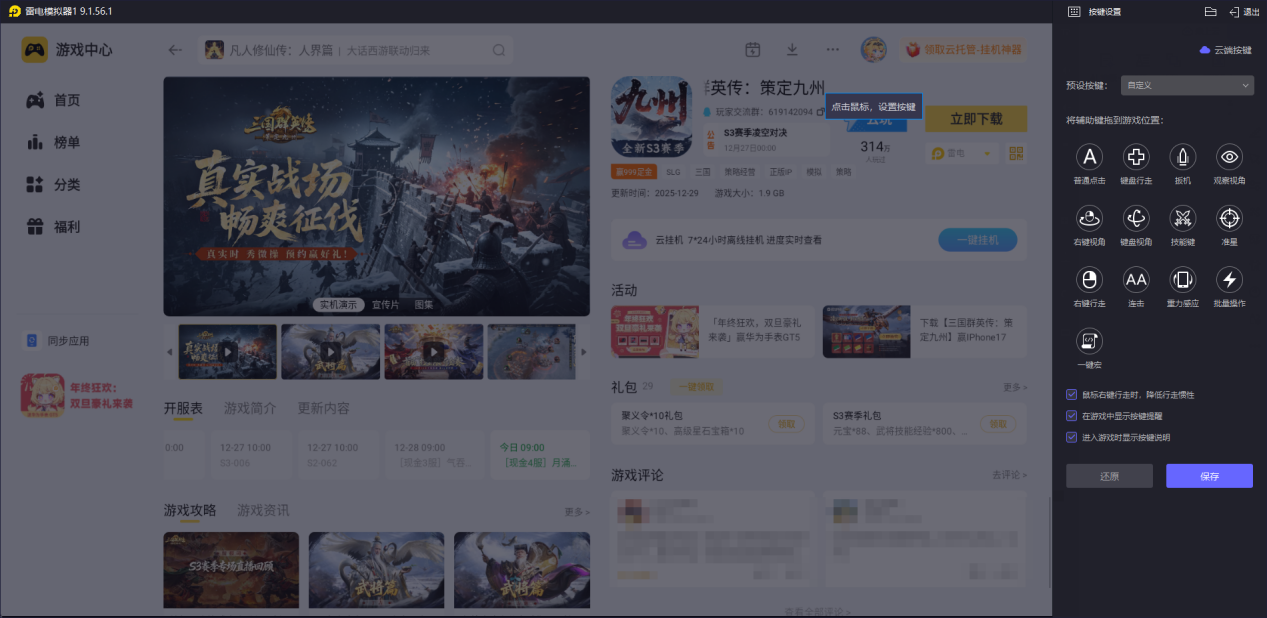Expand 更多 next to 游戏攻略
1267x618 pixels.
577,512
